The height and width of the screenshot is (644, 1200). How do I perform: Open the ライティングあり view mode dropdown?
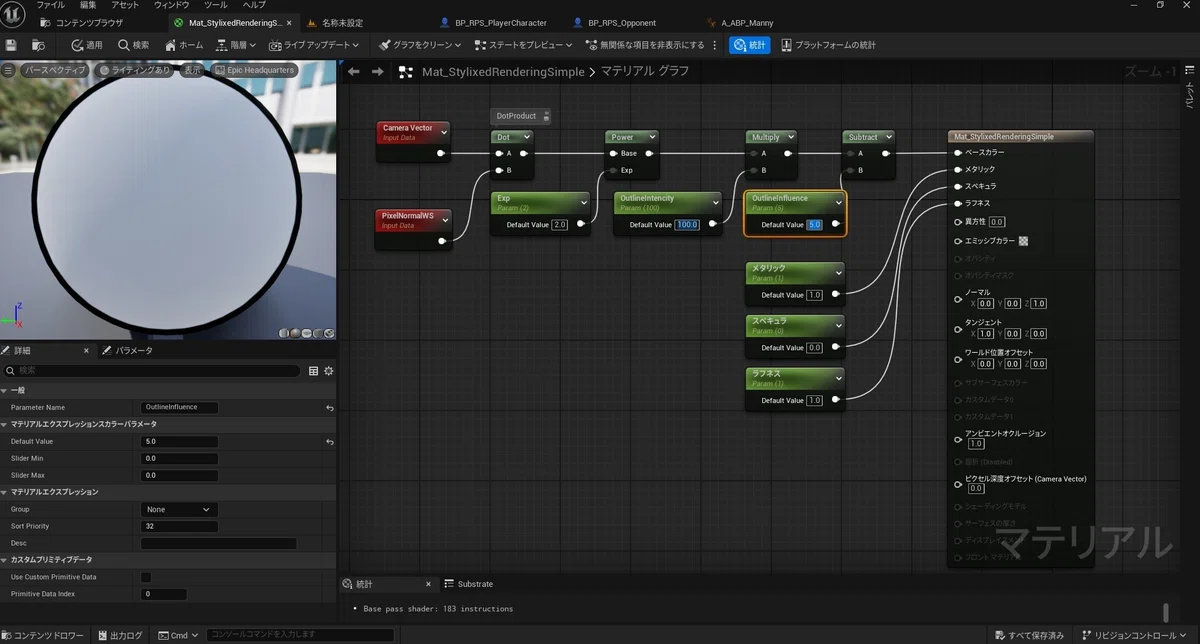(x=136, y=70)
